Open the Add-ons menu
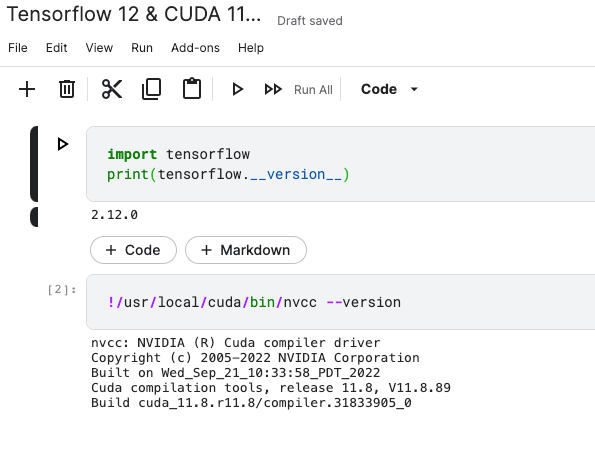 195,48
